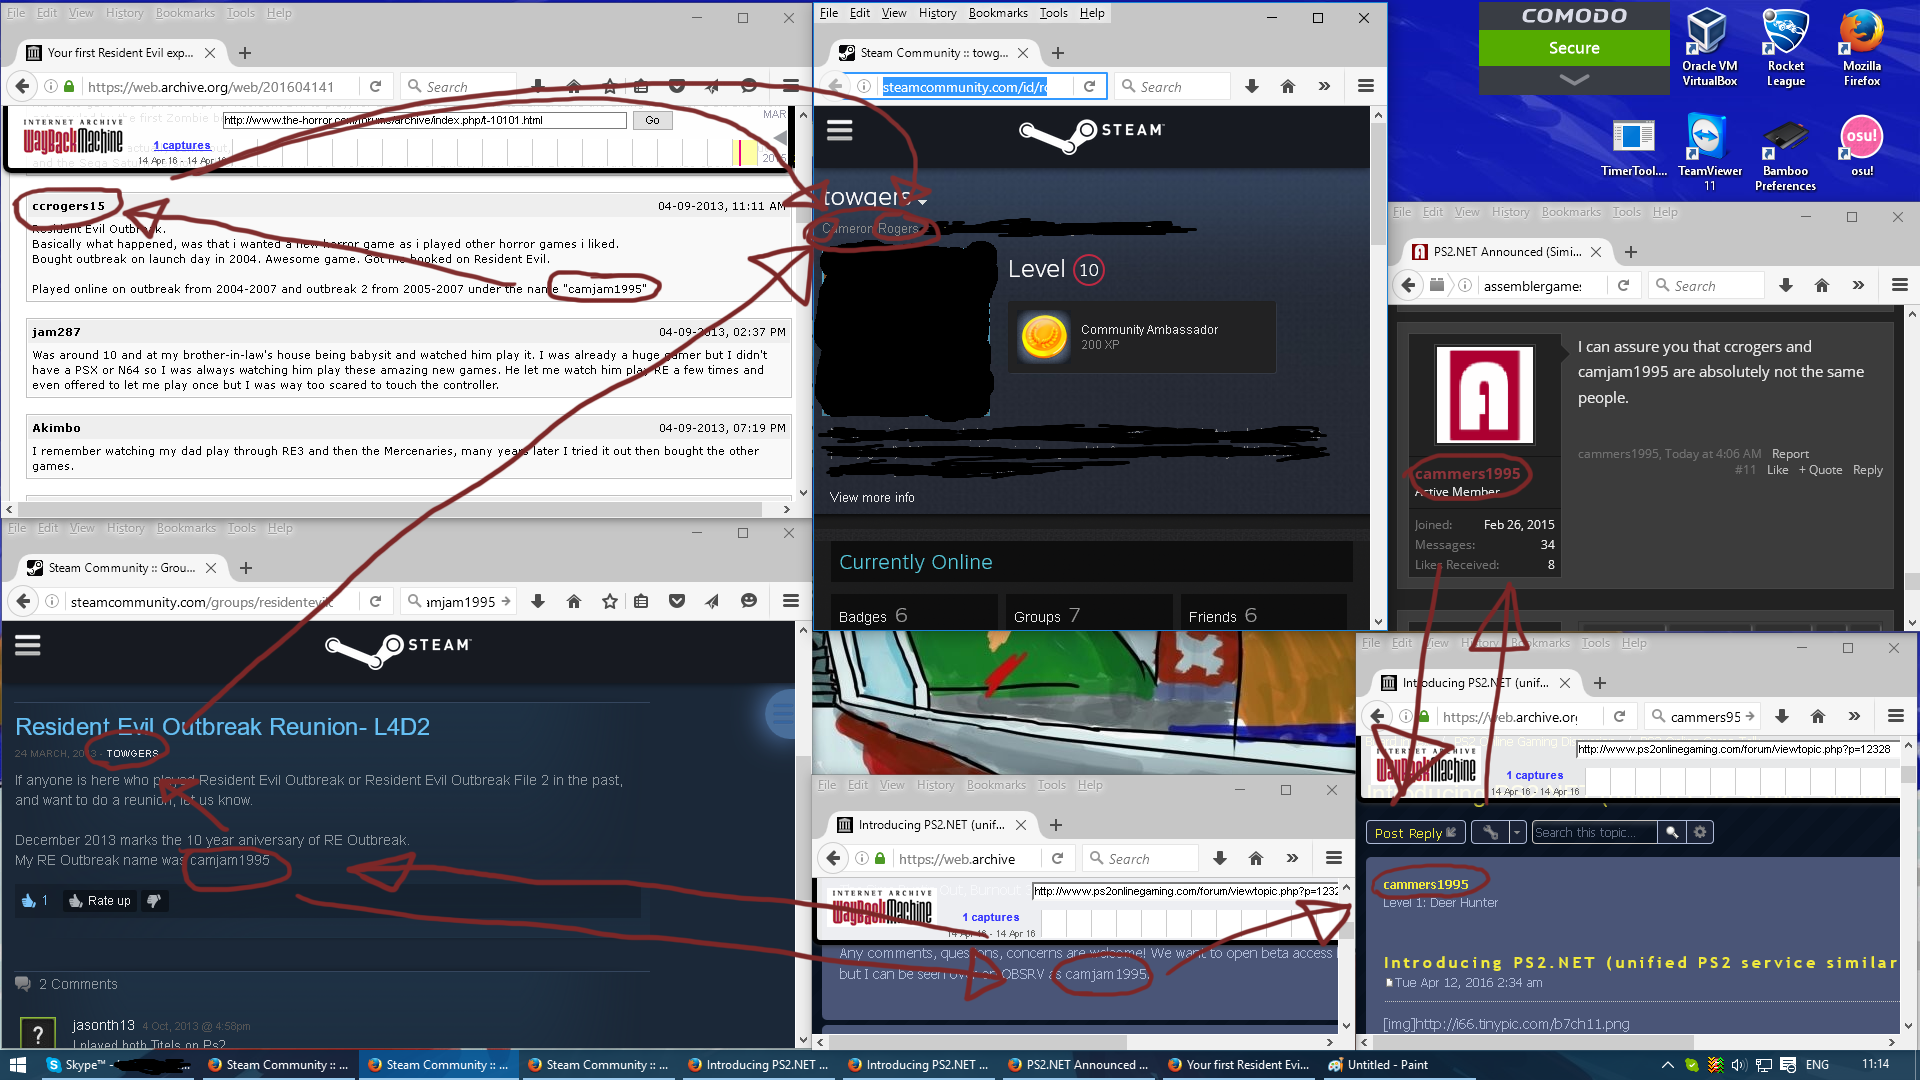This screenshot has height=1080, width=1920.
Task: Click the thumbs-down icon on the Outbreak Reunion post
Action: coord(154,901)
